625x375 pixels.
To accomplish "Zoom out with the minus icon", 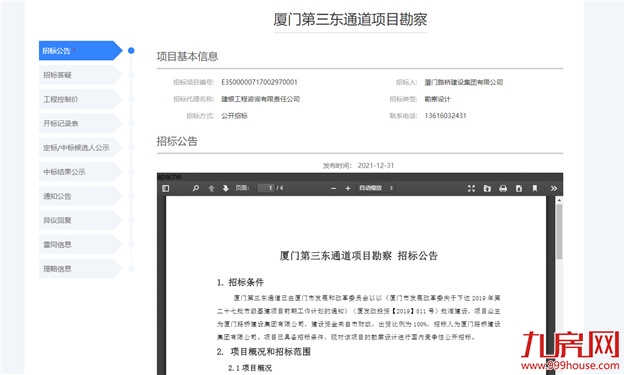I will tap(334, 188).
